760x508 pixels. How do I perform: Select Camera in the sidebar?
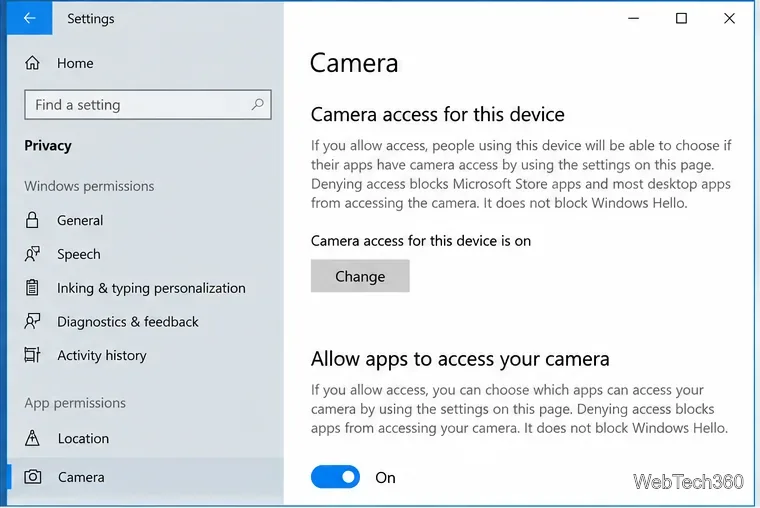(x=145, y=477)
